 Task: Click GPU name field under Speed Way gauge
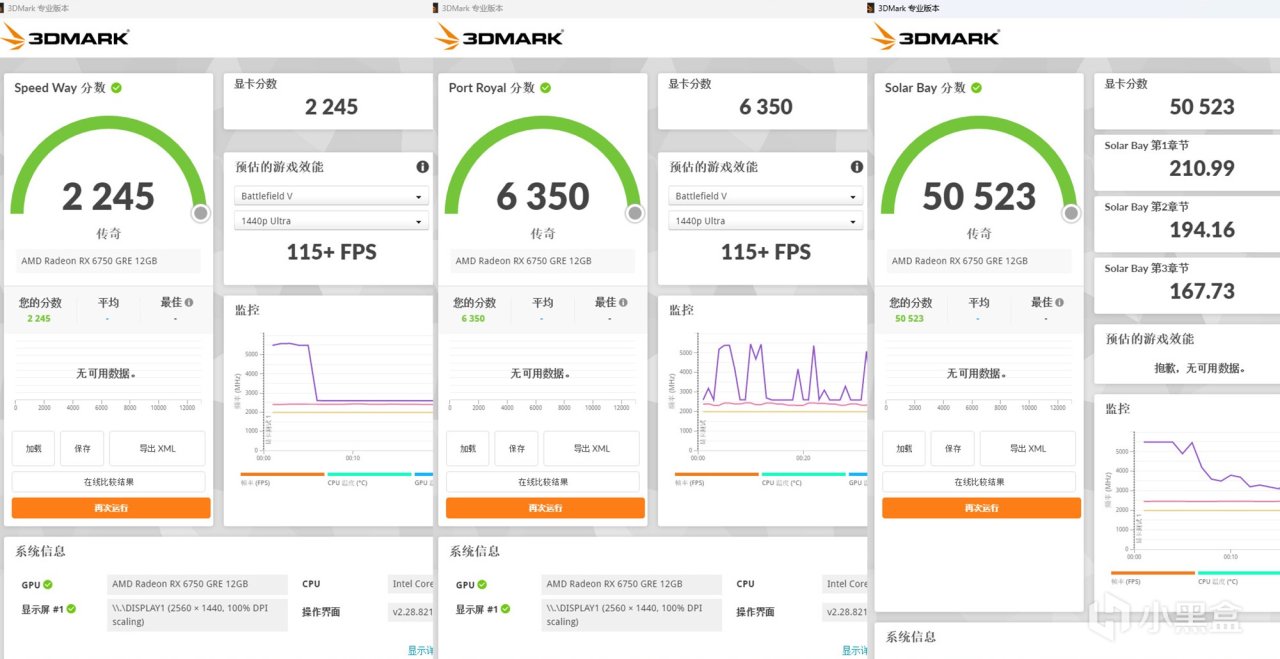coord(108,261)
